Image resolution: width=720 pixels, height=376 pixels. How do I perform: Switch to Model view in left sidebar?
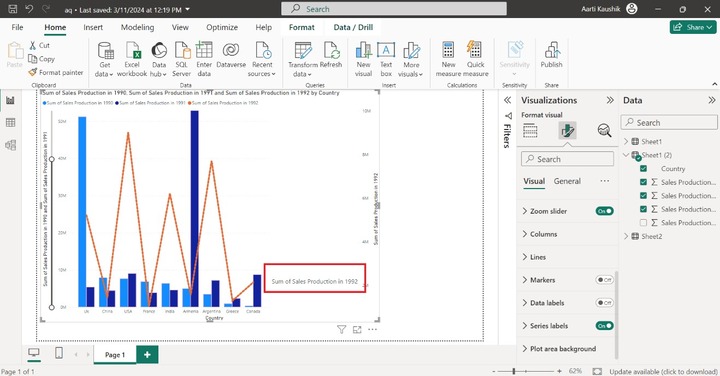11,145
